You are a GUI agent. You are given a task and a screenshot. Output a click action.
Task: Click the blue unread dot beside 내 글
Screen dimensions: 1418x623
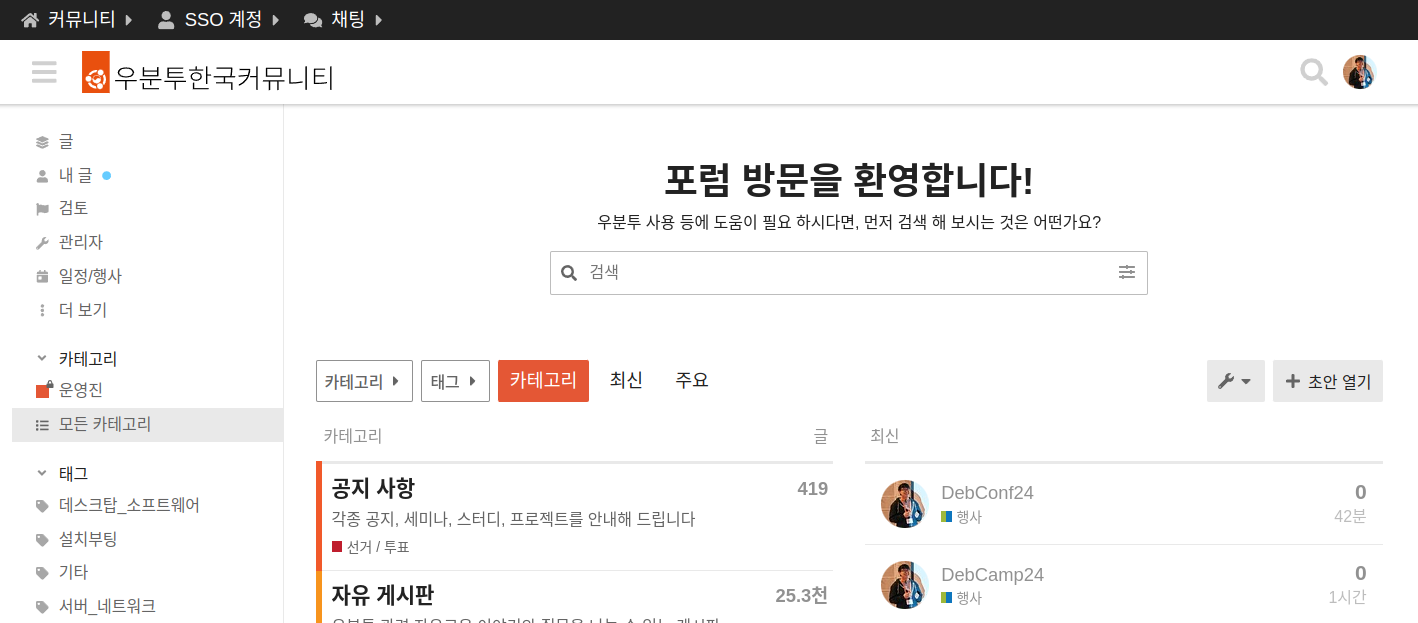[x=107, y=175]
